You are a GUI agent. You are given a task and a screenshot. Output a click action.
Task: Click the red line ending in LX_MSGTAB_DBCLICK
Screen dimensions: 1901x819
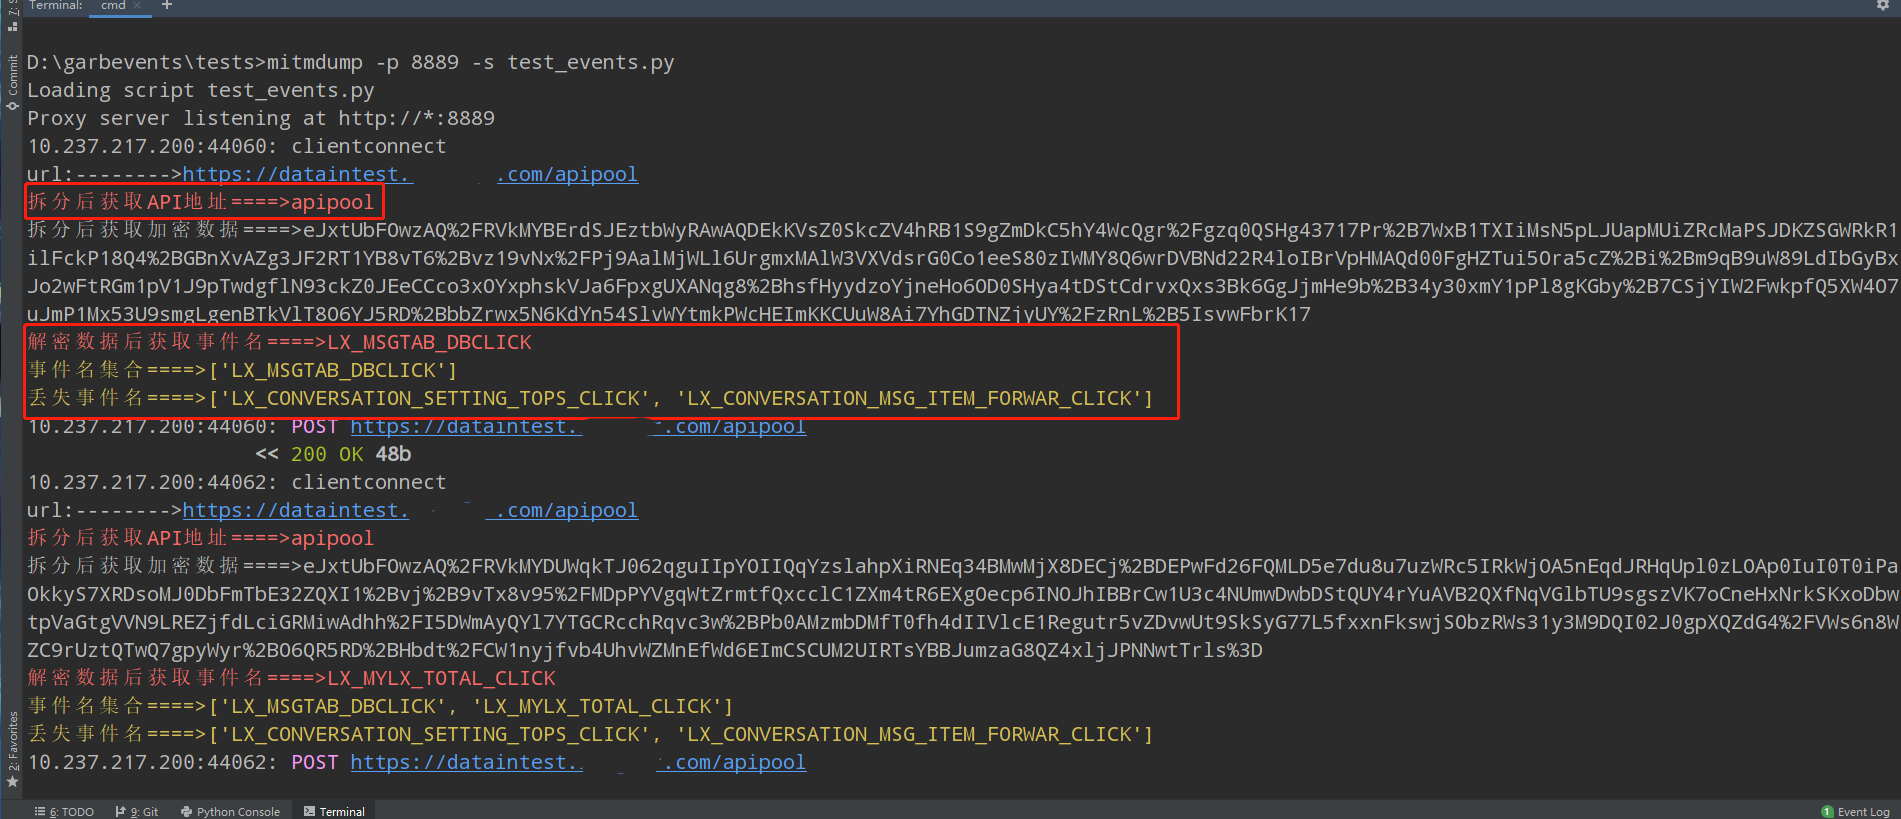coord(280,342)
